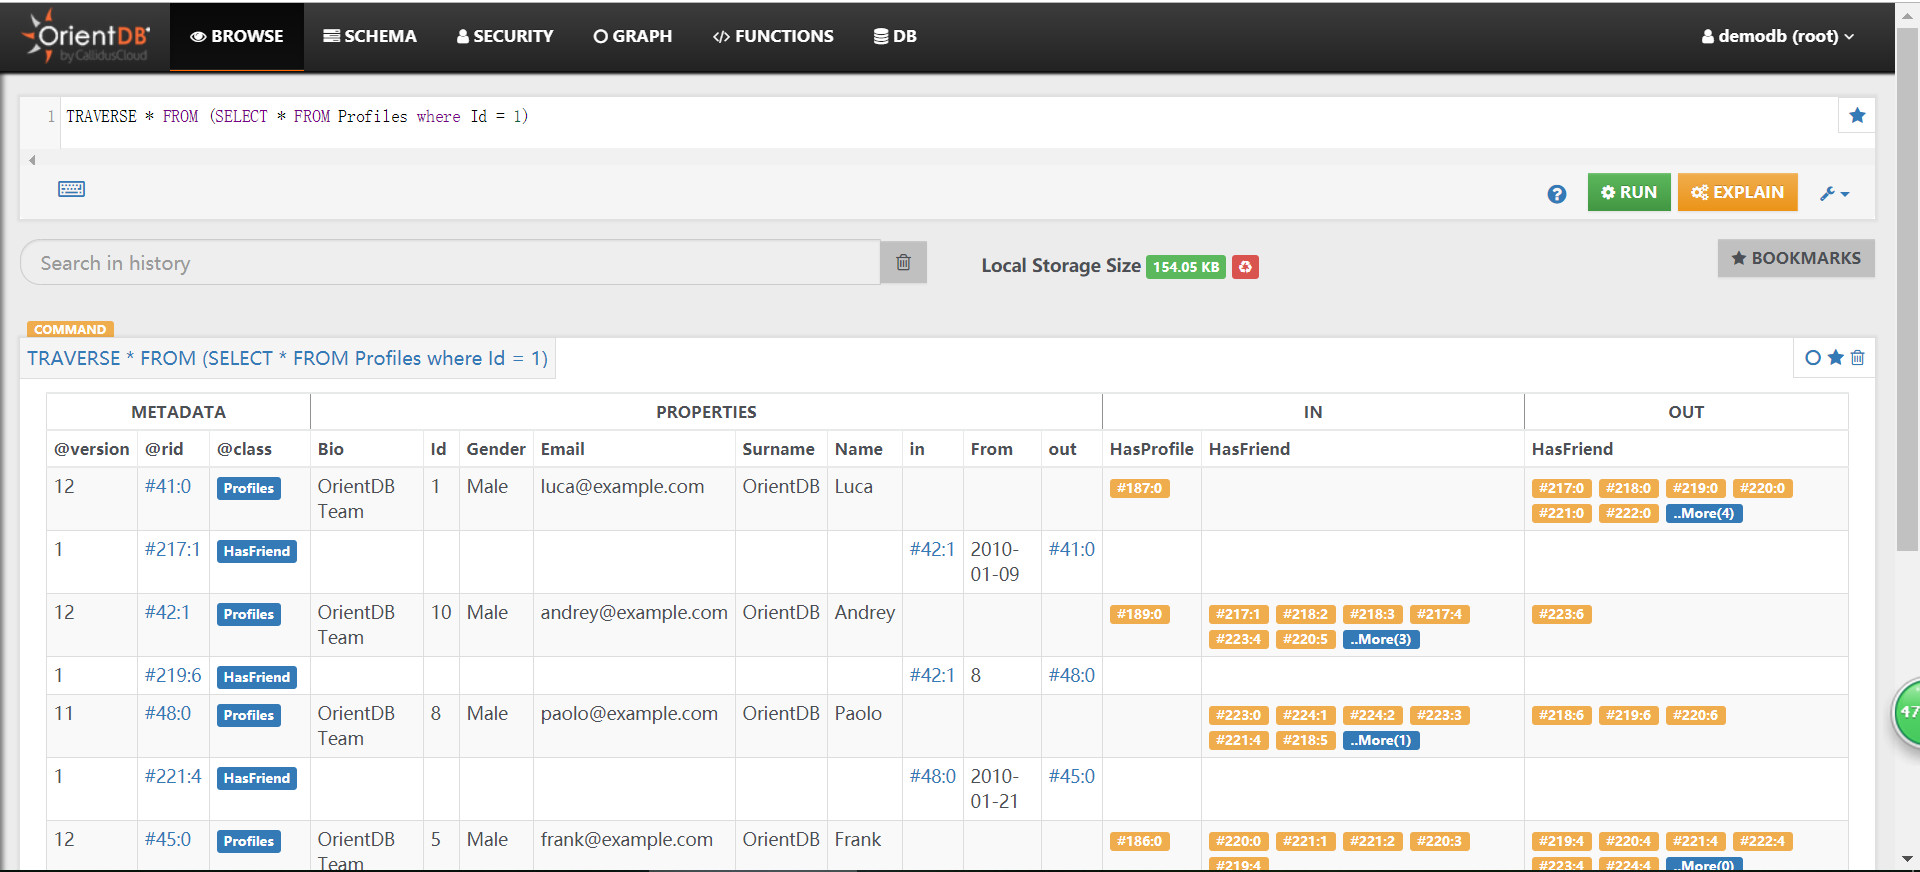Click the Profiles class badge for Luca
This screenshot has width=1920, height=872.
tap(249, 488)
